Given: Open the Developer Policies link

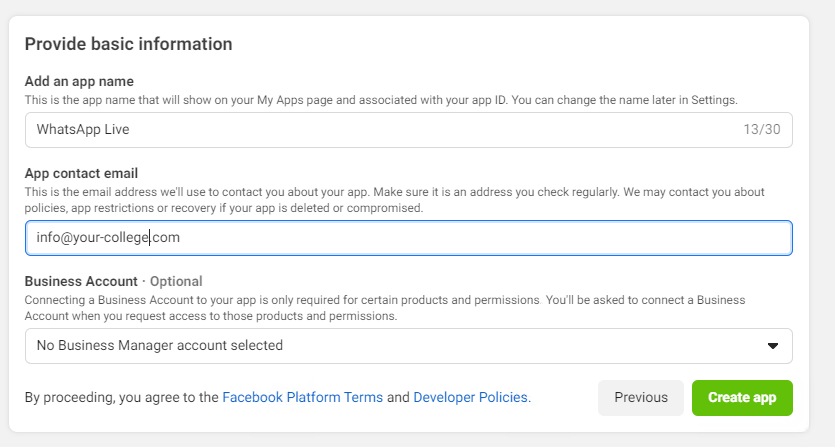Looking at the screenshot, I should click(472, 397).
